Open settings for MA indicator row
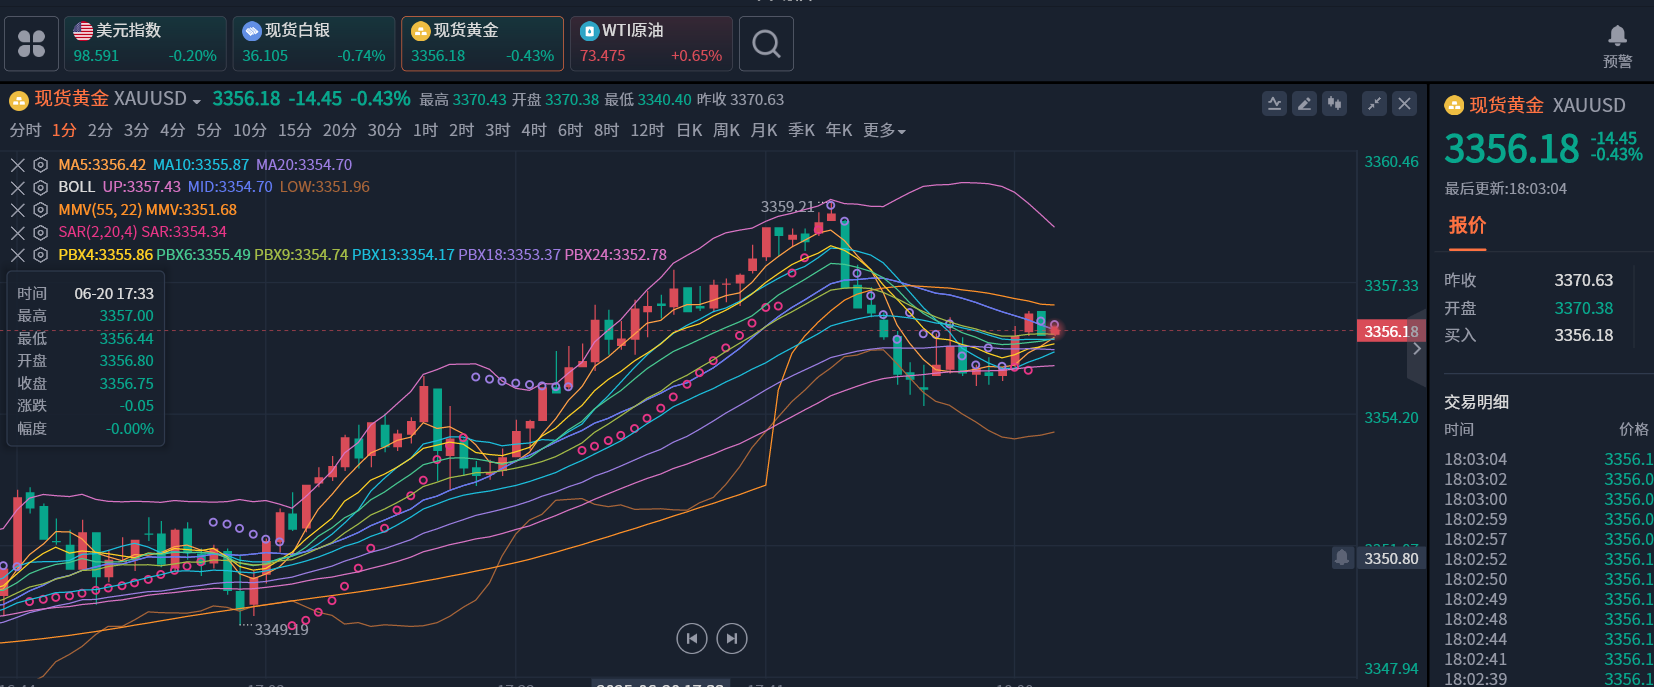1654x687 pixels. (40, 165)
